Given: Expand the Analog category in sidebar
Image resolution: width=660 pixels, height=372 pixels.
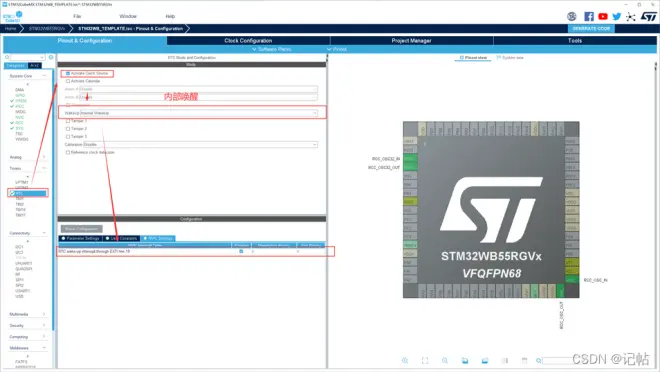Looking at the screenshot, I should [x=27, y=157].
